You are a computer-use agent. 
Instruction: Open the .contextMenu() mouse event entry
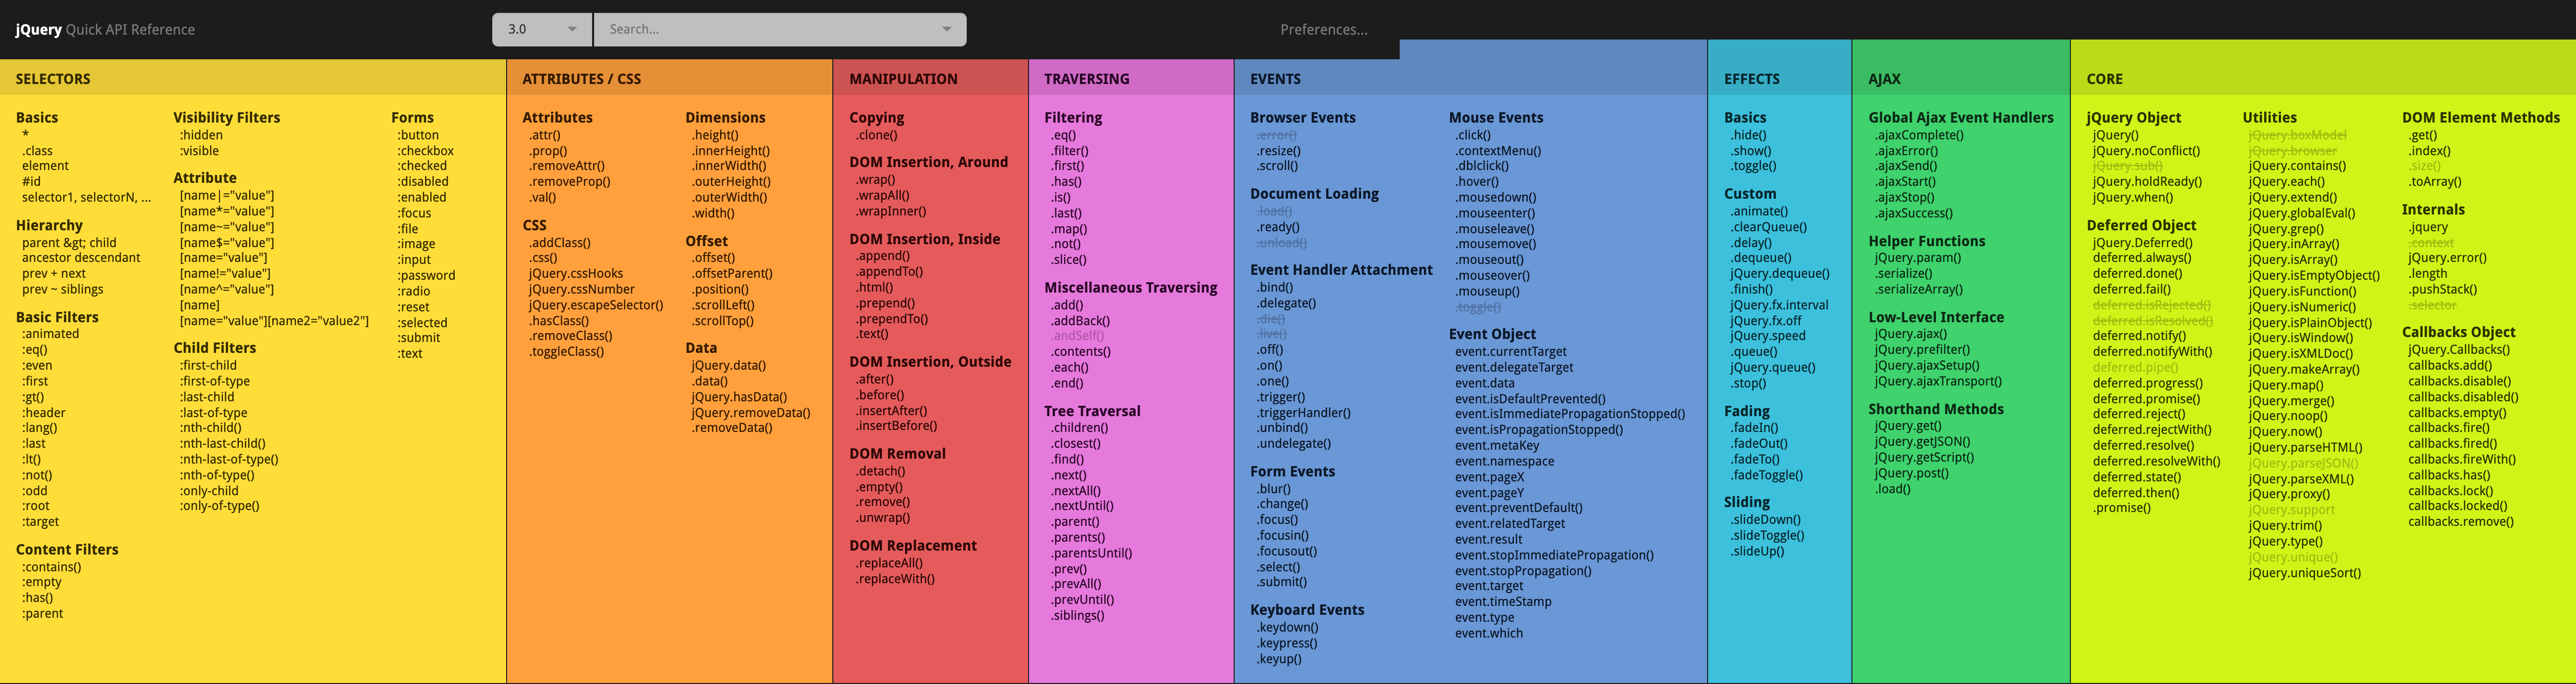tap(1498, 151)
